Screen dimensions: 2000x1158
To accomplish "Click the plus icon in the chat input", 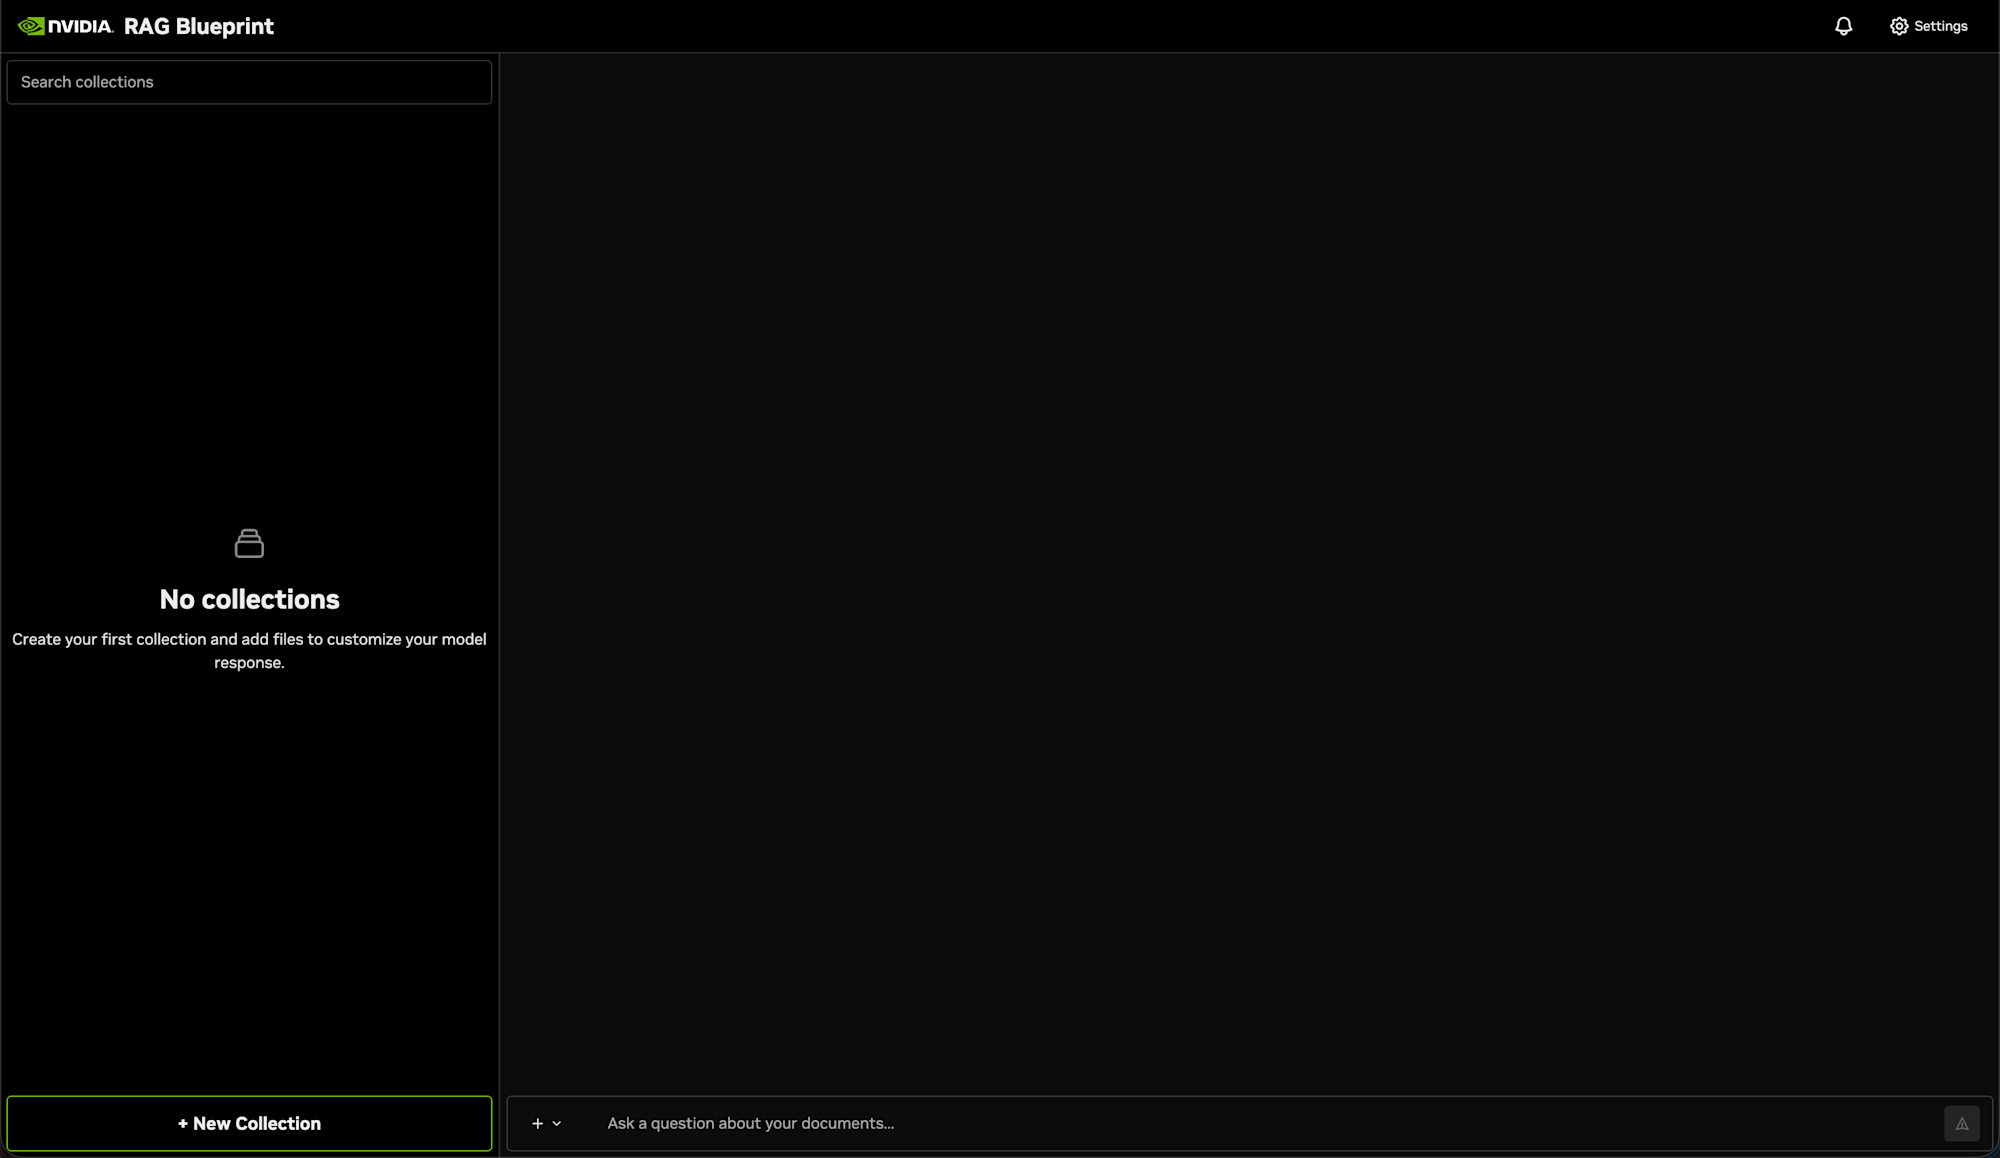I will (x=537, y=1123).
